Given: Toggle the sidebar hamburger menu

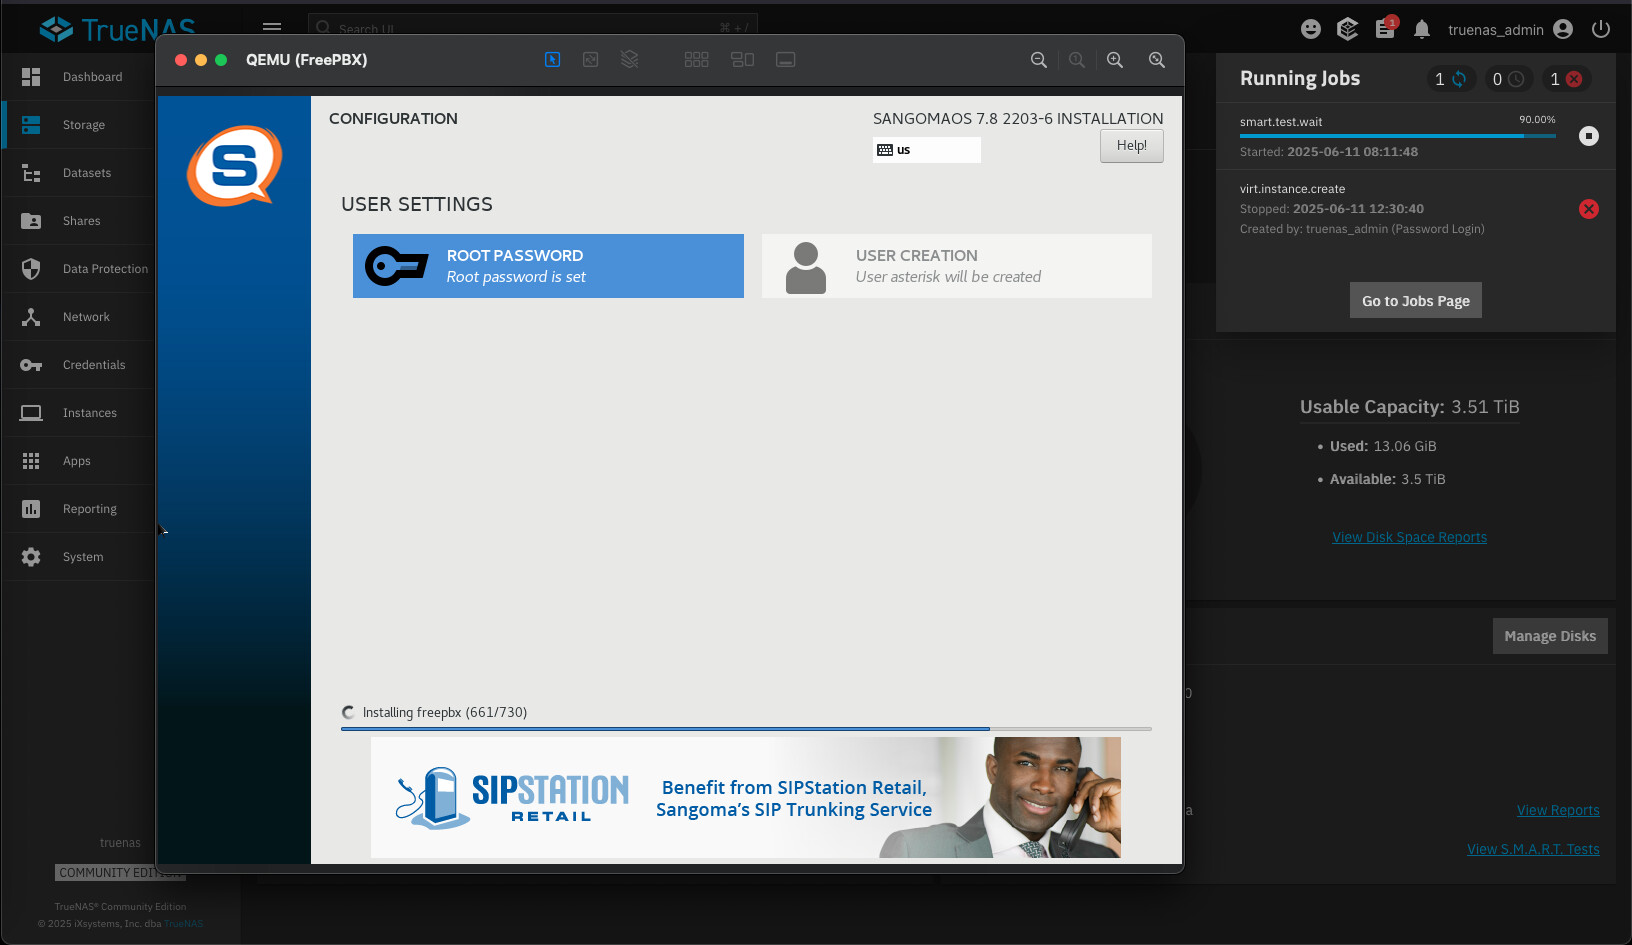Looking at the screenshot, I should click(x=272, y=27).
